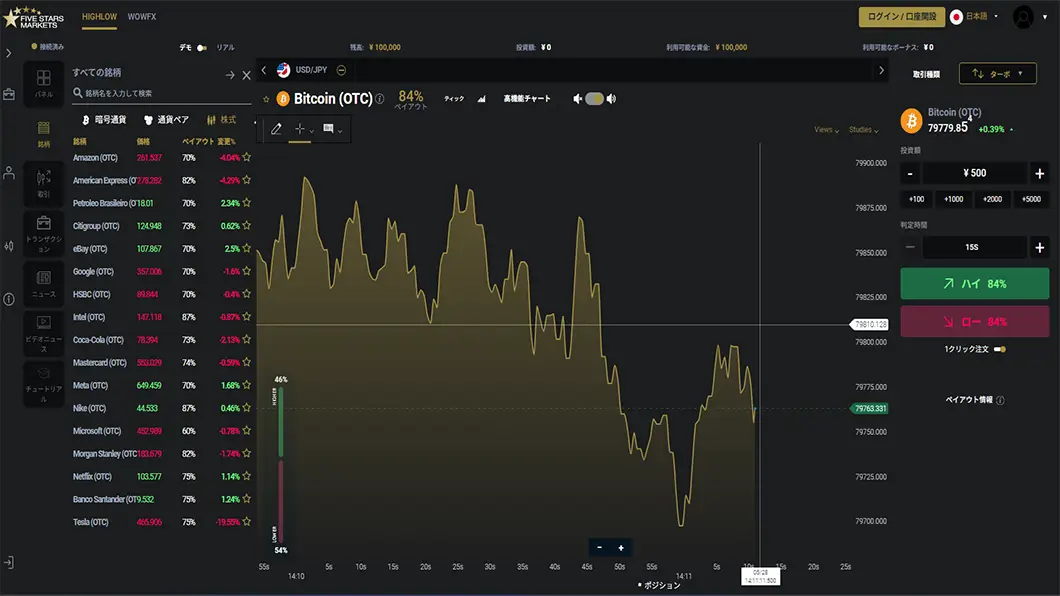1060x596 pixels.
Task: Toggle the sound switch in chart header
Action: [x=594, y=99]
